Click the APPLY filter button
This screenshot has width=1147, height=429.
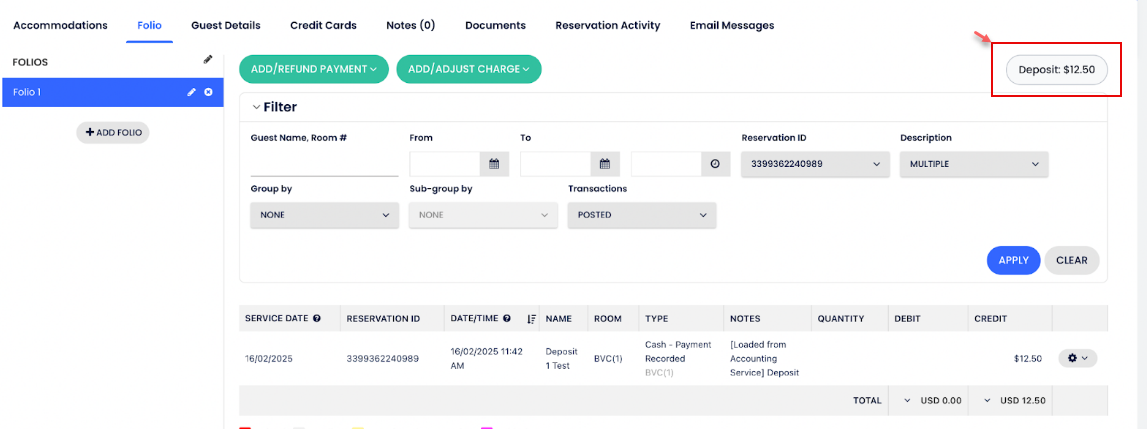[x=1013, y=260]
